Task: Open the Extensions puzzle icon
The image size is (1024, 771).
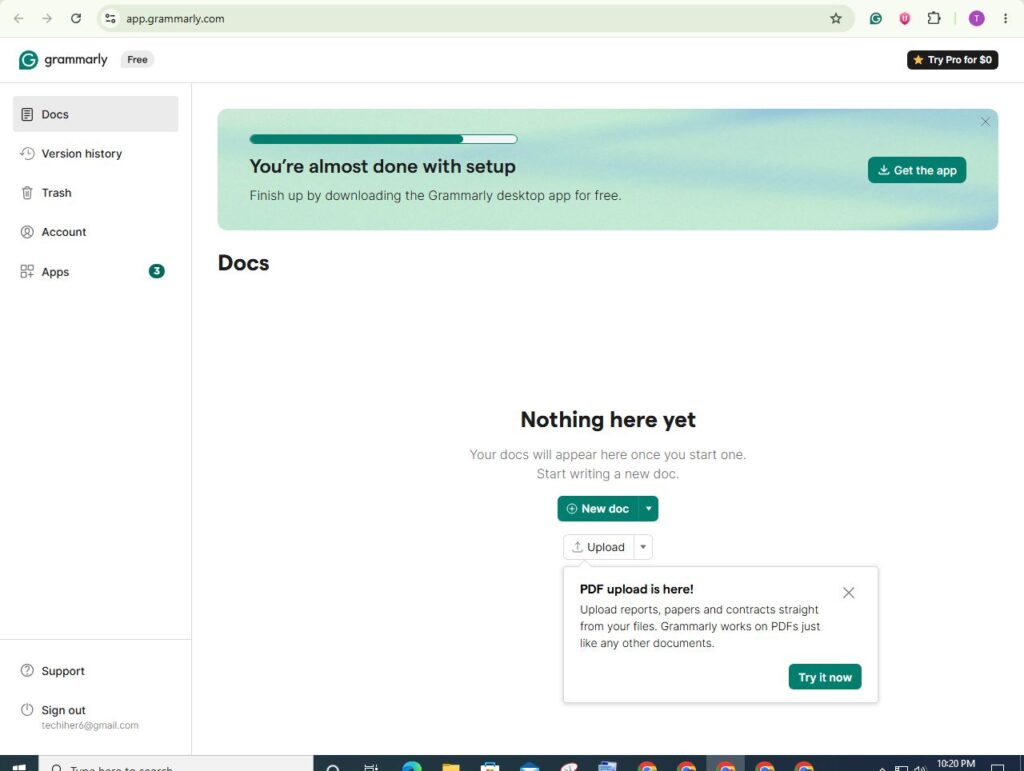Action: (x=934, y=18)
